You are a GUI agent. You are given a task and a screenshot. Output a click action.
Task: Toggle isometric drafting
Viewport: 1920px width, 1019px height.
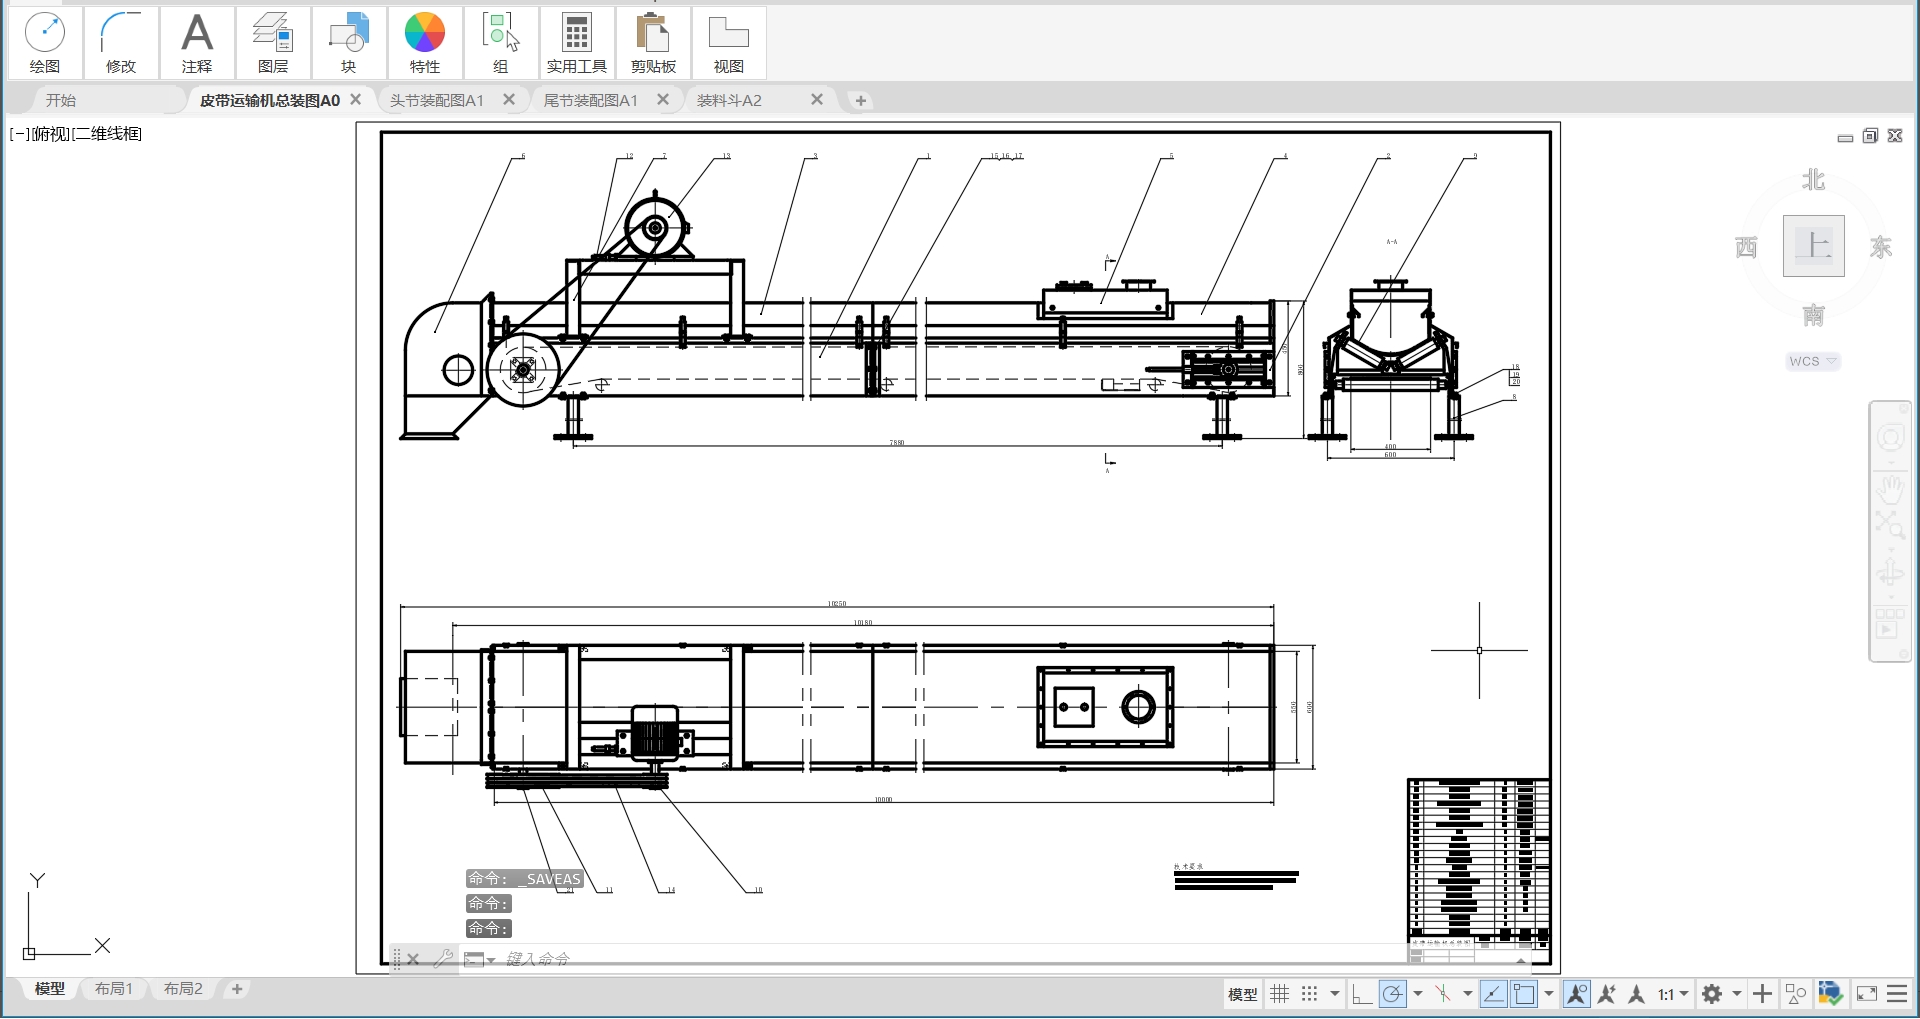pyautogui.click(x=1443, y=994)
